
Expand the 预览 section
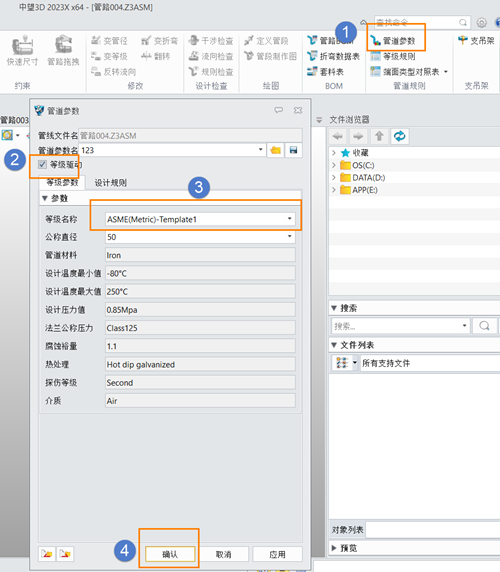click(334, 548)
